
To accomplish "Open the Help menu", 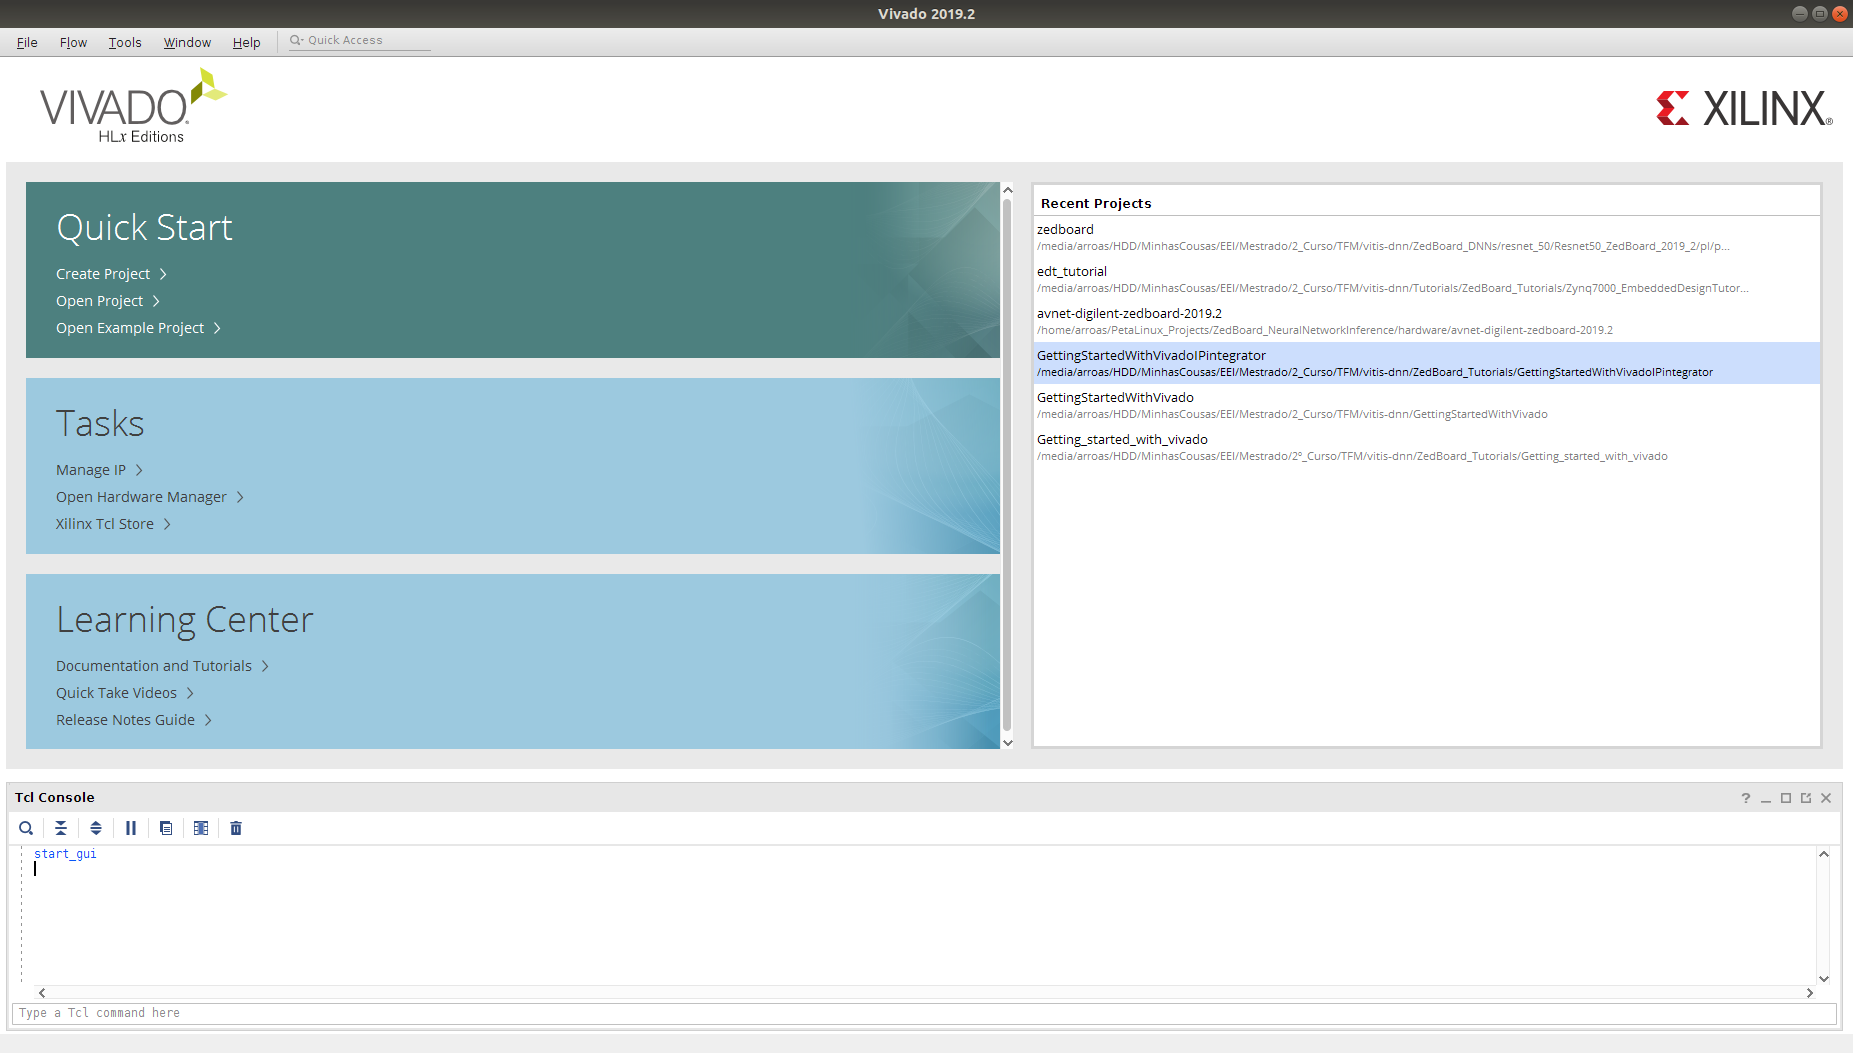I will point(246,42).
